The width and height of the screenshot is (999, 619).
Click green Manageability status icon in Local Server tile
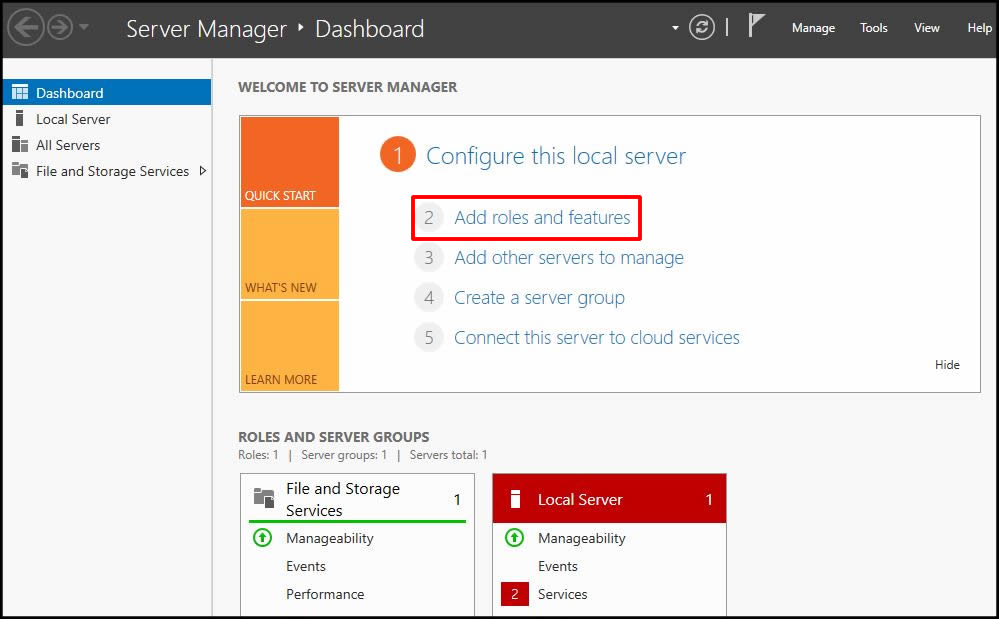[x=514, y=538]
